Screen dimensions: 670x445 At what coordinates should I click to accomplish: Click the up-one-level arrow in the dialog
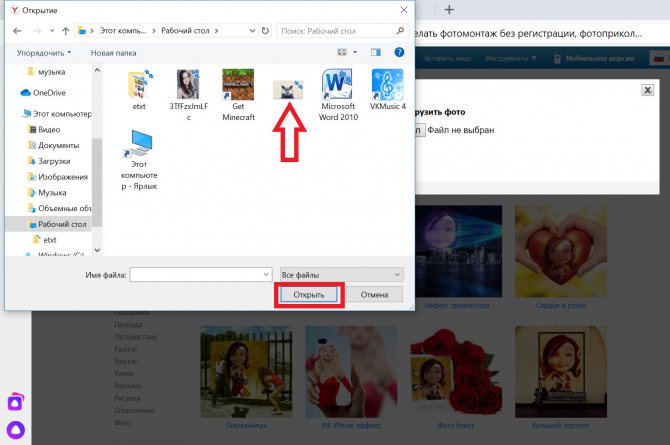(x=65, y=31)
